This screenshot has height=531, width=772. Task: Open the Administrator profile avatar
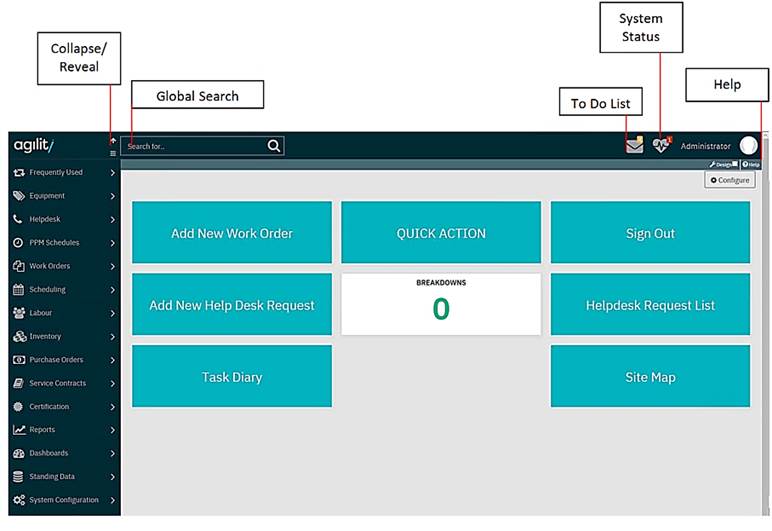pos(748,146)
